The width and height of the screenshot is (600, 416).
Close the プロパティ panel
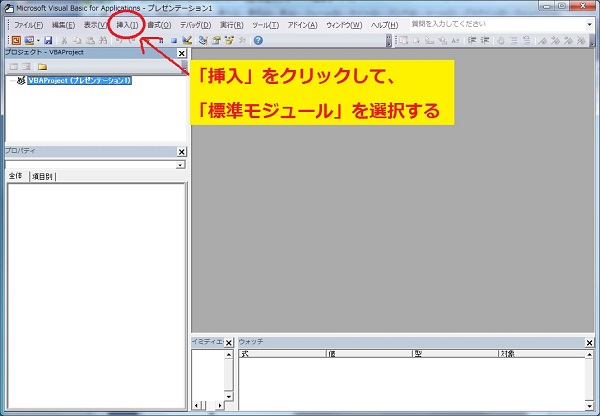[182, 152]
